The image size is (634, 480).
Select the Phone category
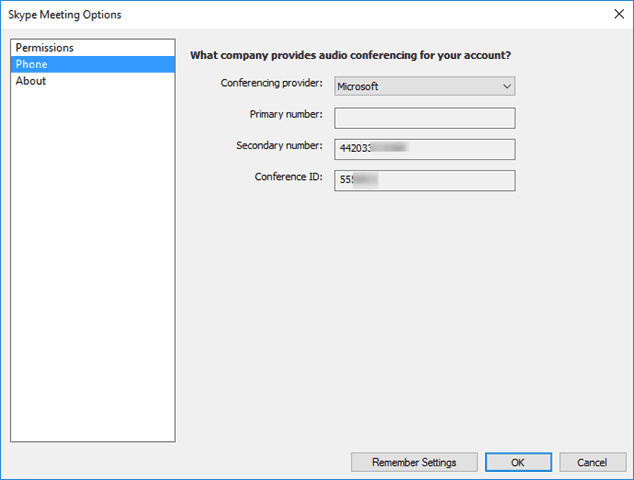tap(93, 64)
